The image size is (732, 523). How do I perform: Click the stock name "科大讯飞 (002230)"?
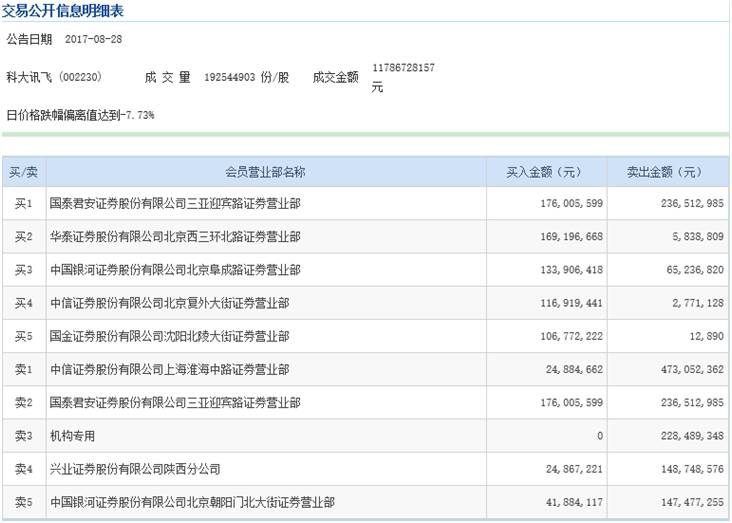coord(54,77)
